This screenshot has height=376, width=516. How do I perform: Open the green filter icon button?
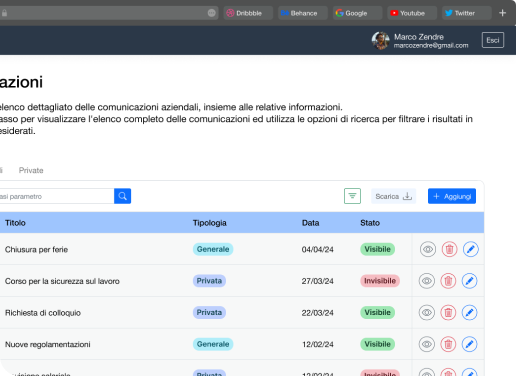(352, 196)
